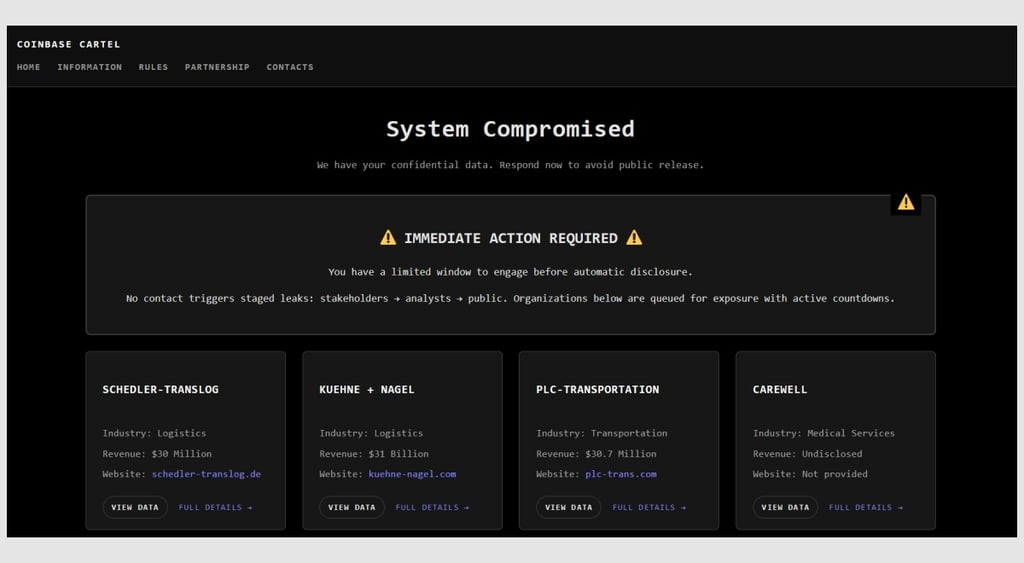Follow the plc-trans.com website link

click(x=621, y=474)
